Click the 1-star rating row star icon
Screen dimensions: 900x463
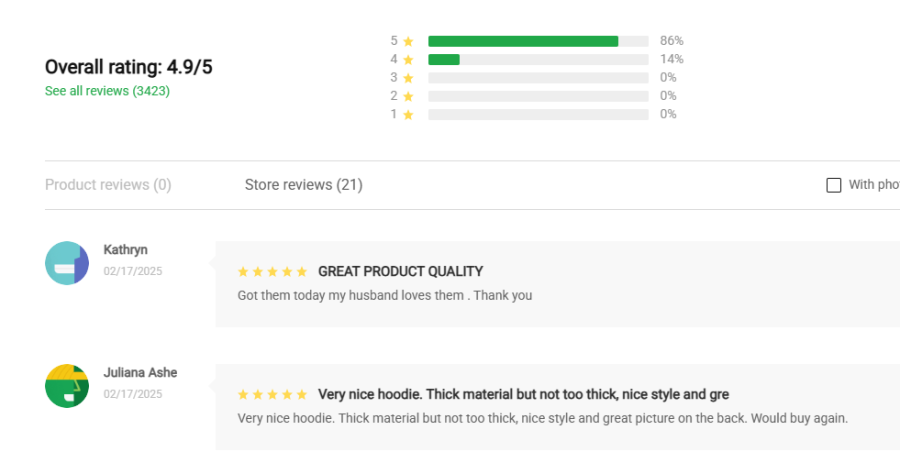408,114
